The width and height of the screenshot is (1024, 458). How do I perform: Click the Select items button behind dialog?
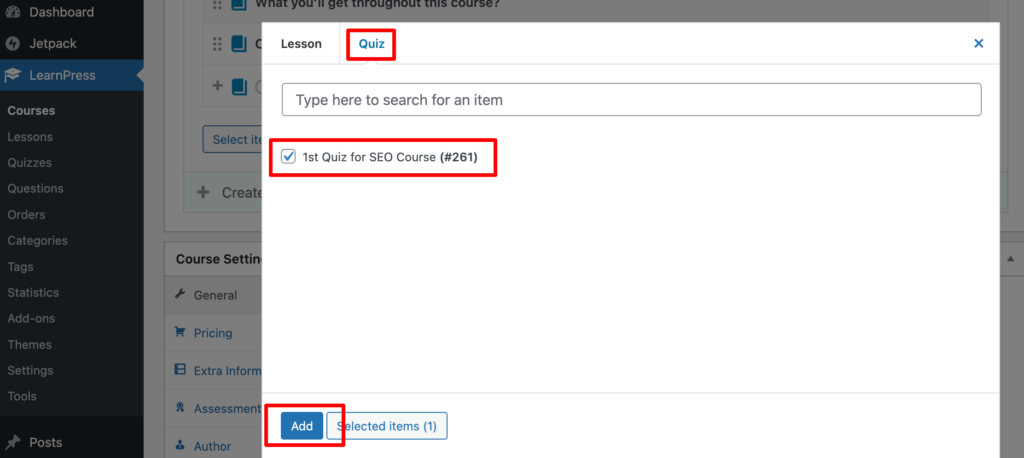[x=232, y=140]
